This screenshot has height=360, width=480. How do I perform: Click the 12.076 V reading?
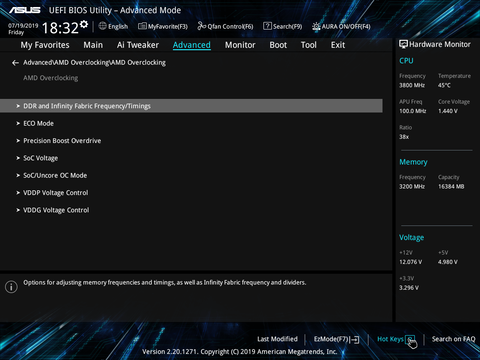(411, 262)
